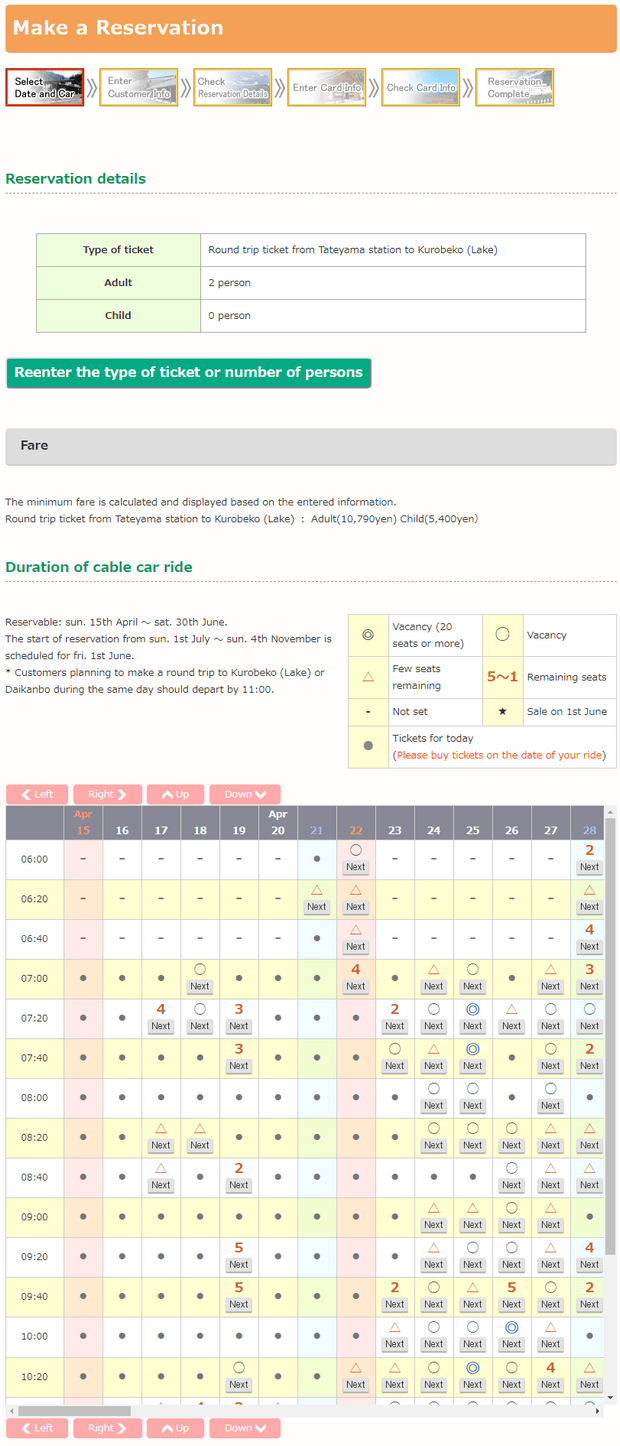Image resolution: width=620 pixels, height=1446 pixels.
Task: Click the Reenter type of ticket button
Action: tap(188, 373)
